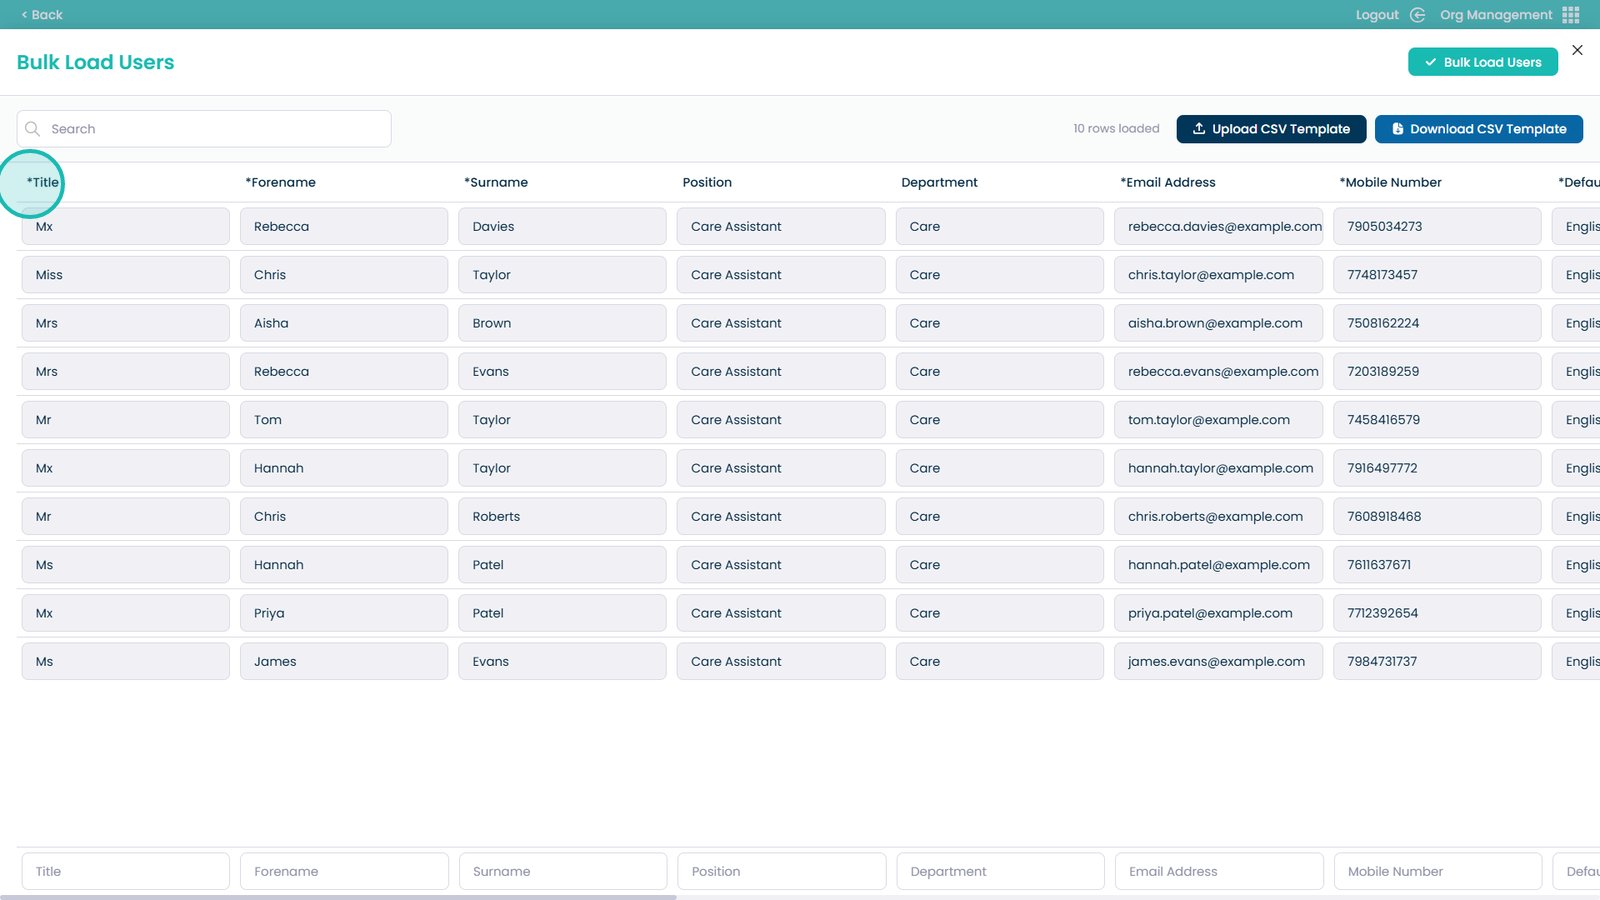This screenshot has width=1600, height=900.
Task: Select the Forename cell containing Aisha
Action: 343,323
